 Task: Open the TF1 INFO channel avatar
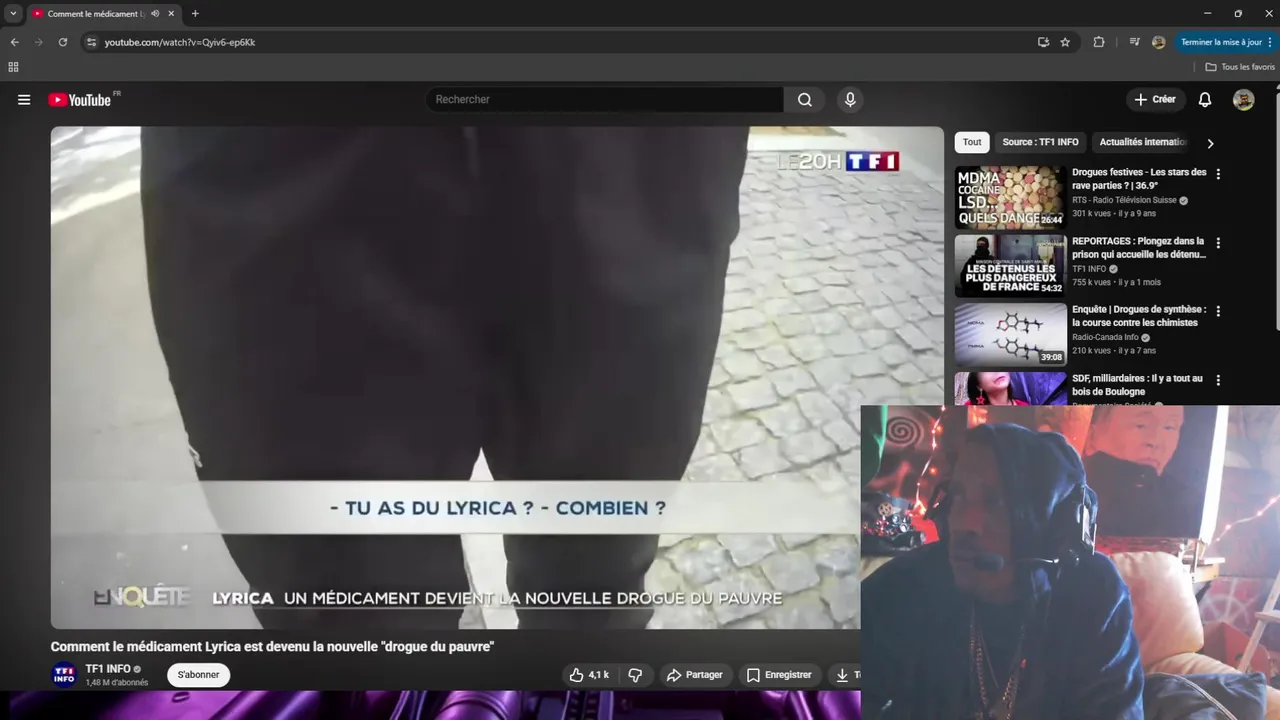click(x=64, y=675)
